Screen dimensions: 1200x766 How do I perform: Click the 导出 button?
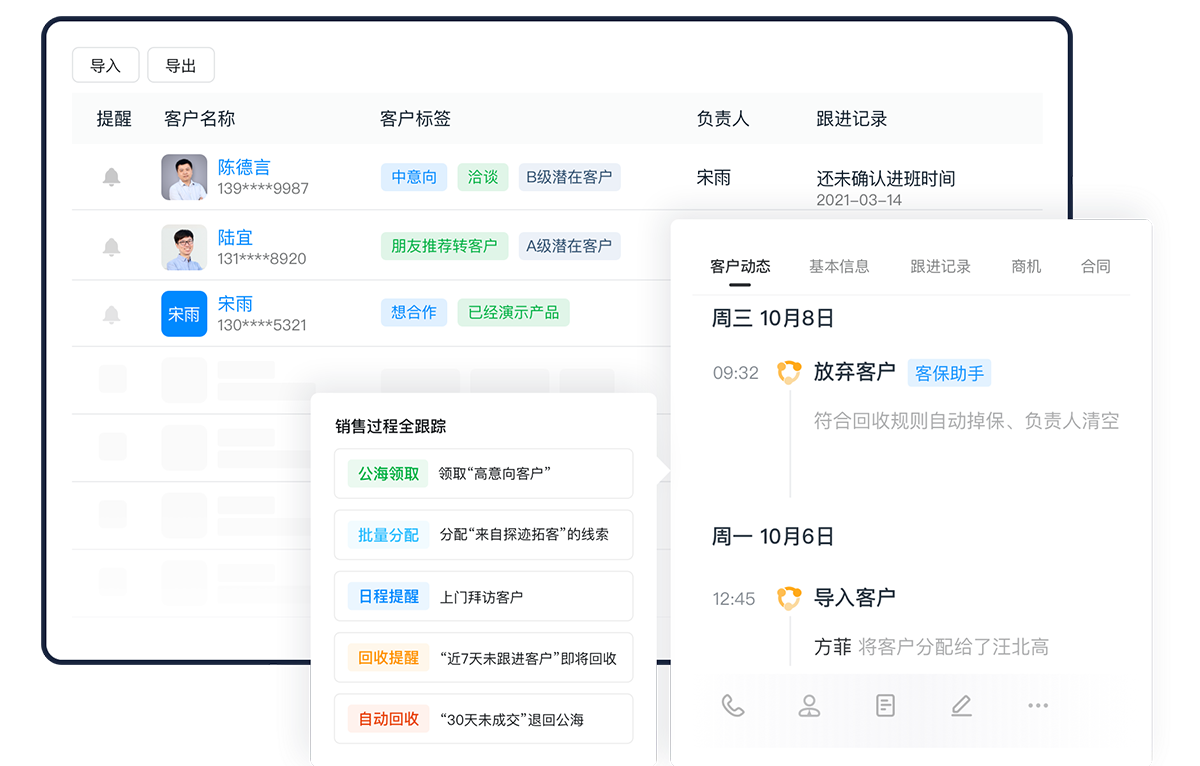pyautogui.click(x=181, y=66)
